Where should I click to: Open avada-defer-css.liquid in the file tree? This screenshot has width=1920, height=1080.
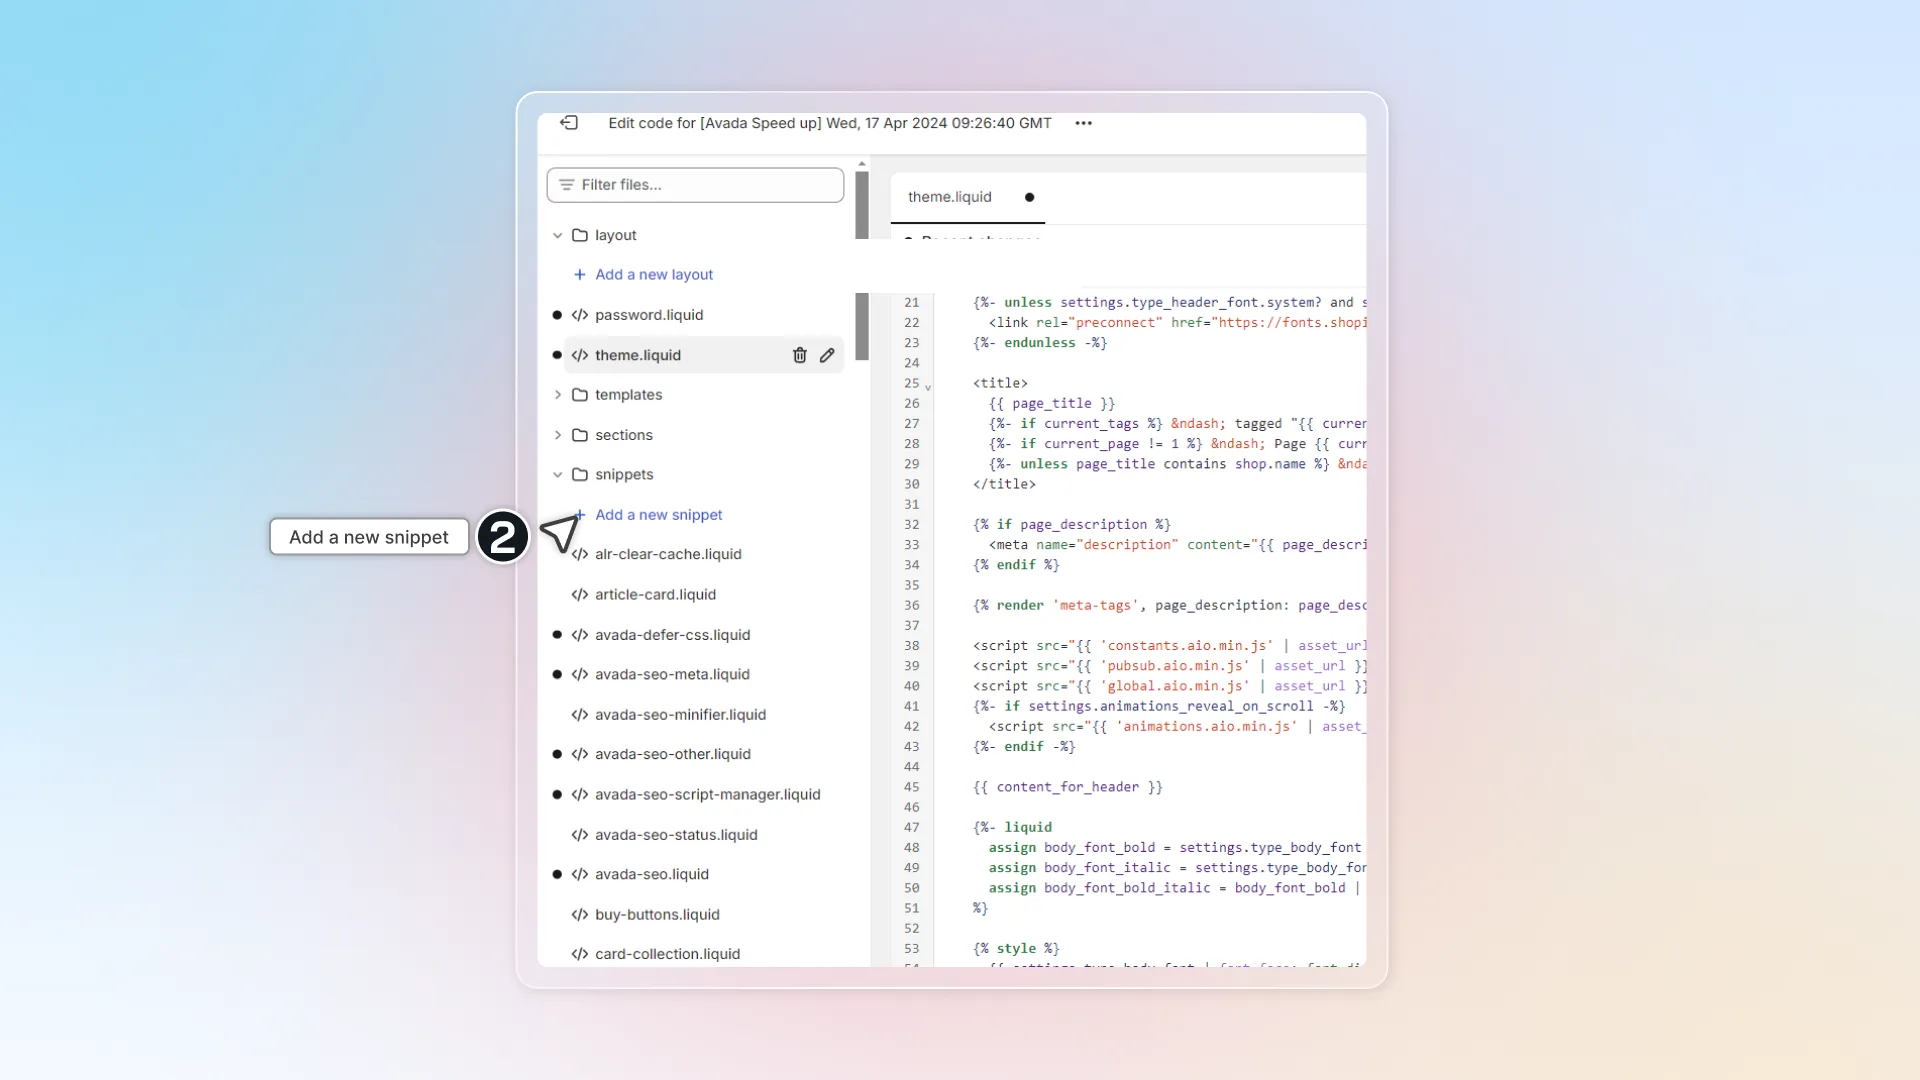click(672, 635)
